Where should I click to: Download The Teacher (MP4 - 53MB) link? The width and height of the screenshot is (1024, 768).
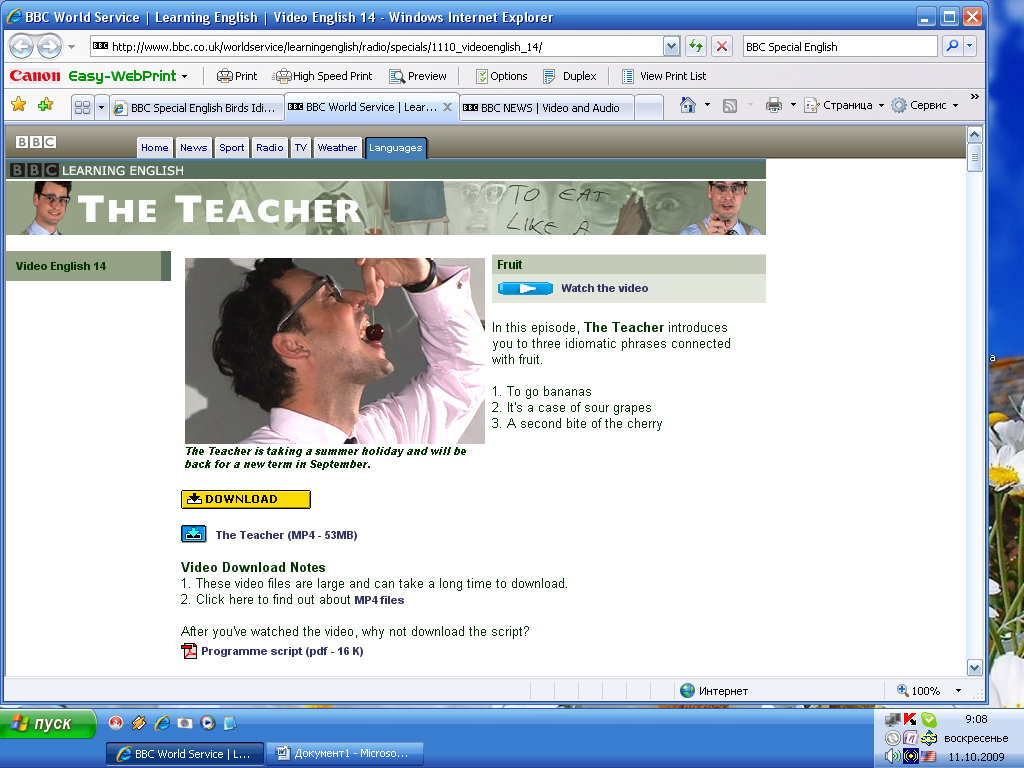click(x=286, y=535)
